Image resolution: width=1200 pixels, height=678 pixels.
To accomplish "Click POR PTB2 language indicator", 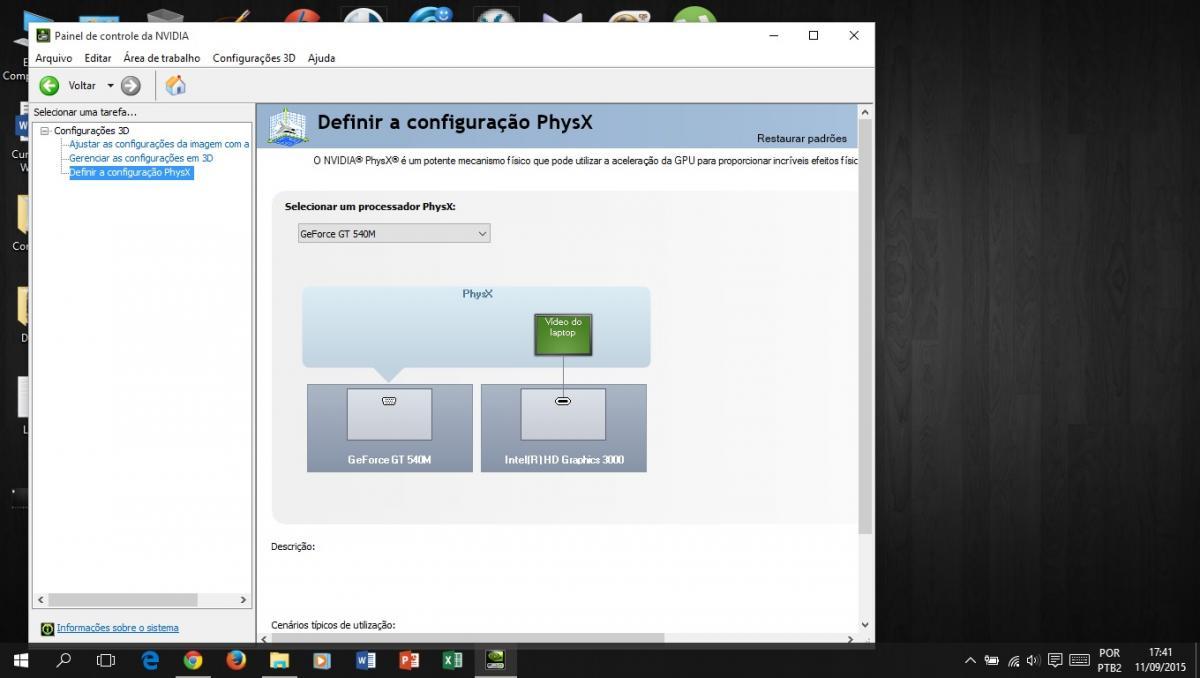I will pos(1109,661).
